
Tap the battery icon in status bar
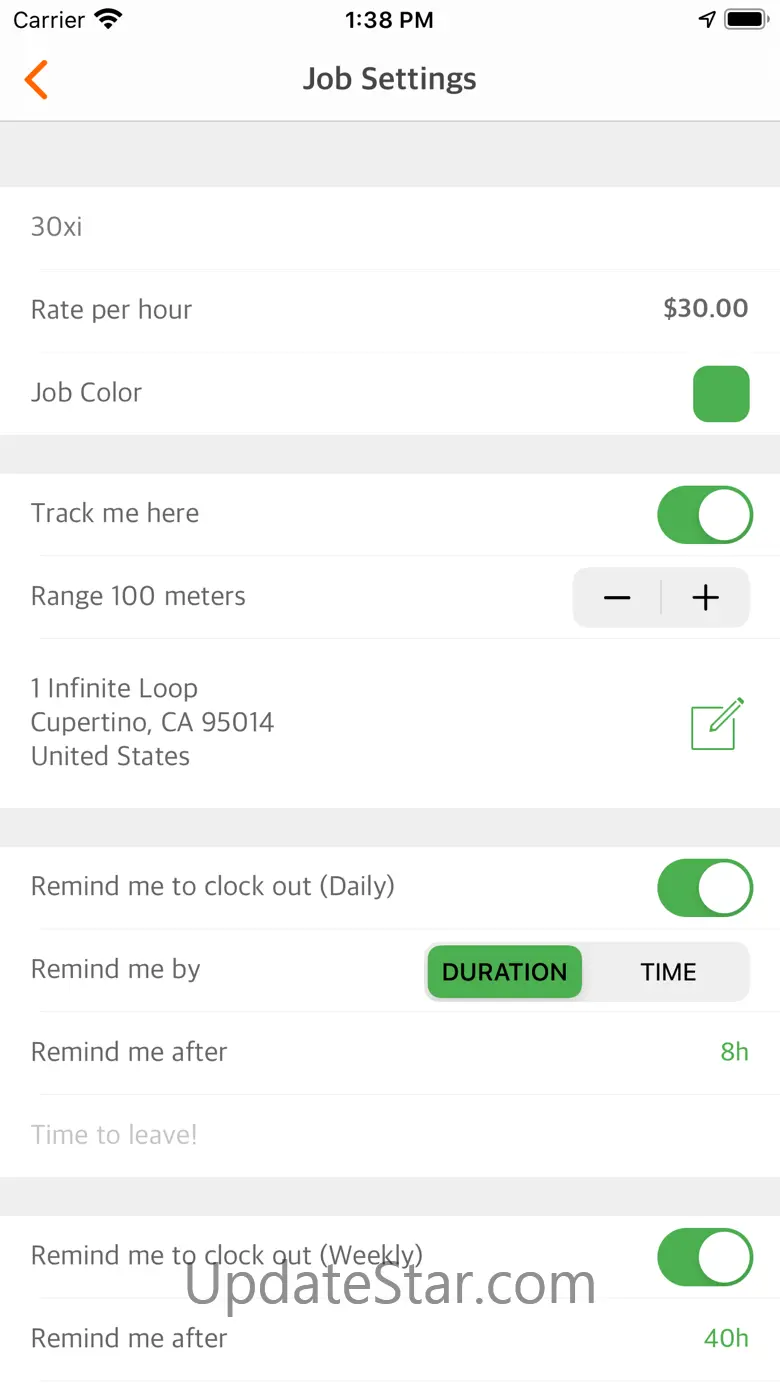(745, 20)
